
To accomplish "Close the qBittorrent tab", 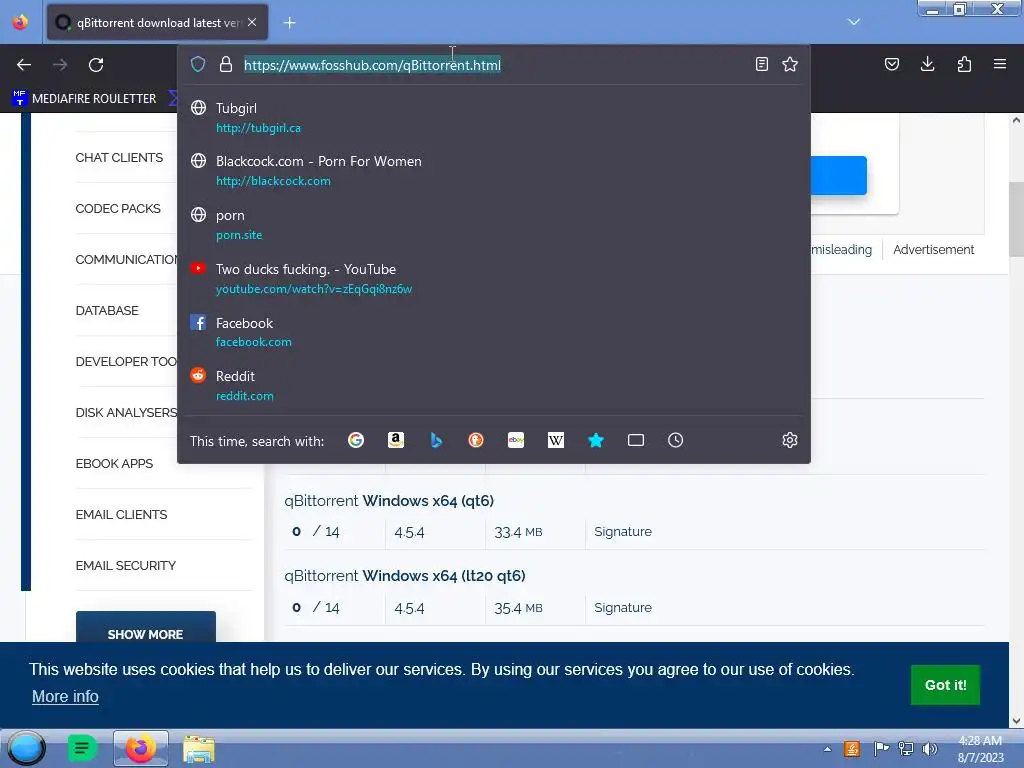I will [x=252, y=22].
